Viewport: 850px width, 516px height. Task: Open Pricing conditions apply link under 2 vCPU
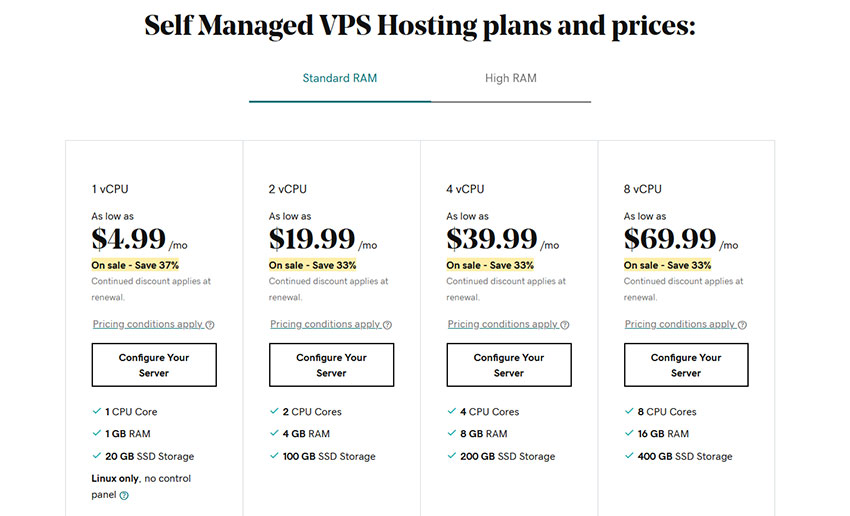tap(325, 324)
